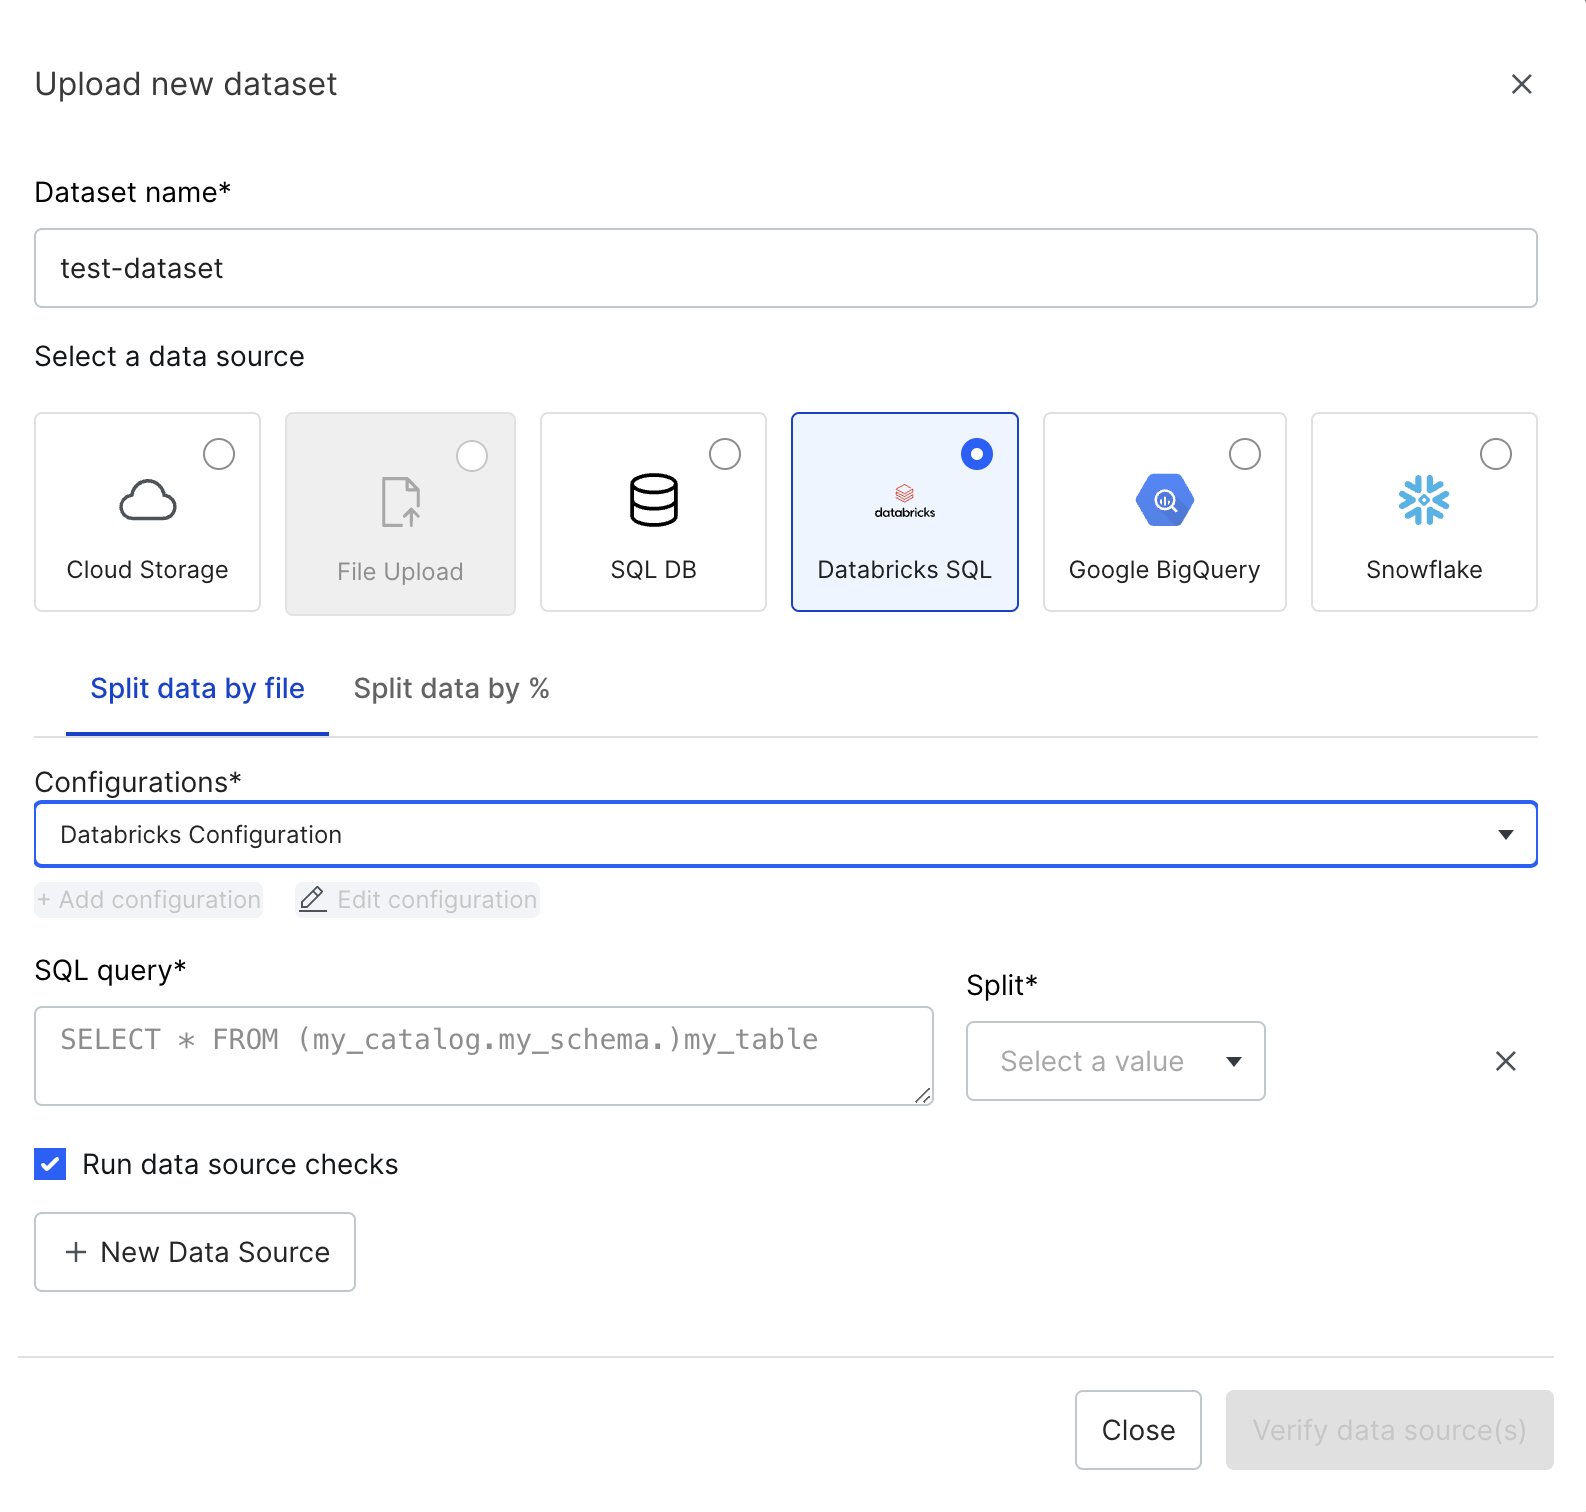Click the Cloud Storage cloud icon
Image resolution: width=1586 pixels, height=1512 pixels.
coord(148,500)
